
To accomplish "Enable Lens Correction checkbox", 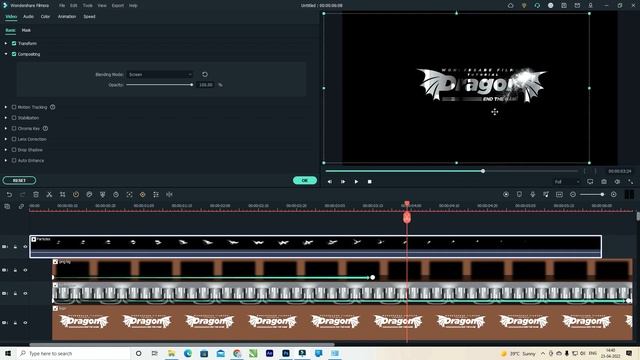I will 14,139.
